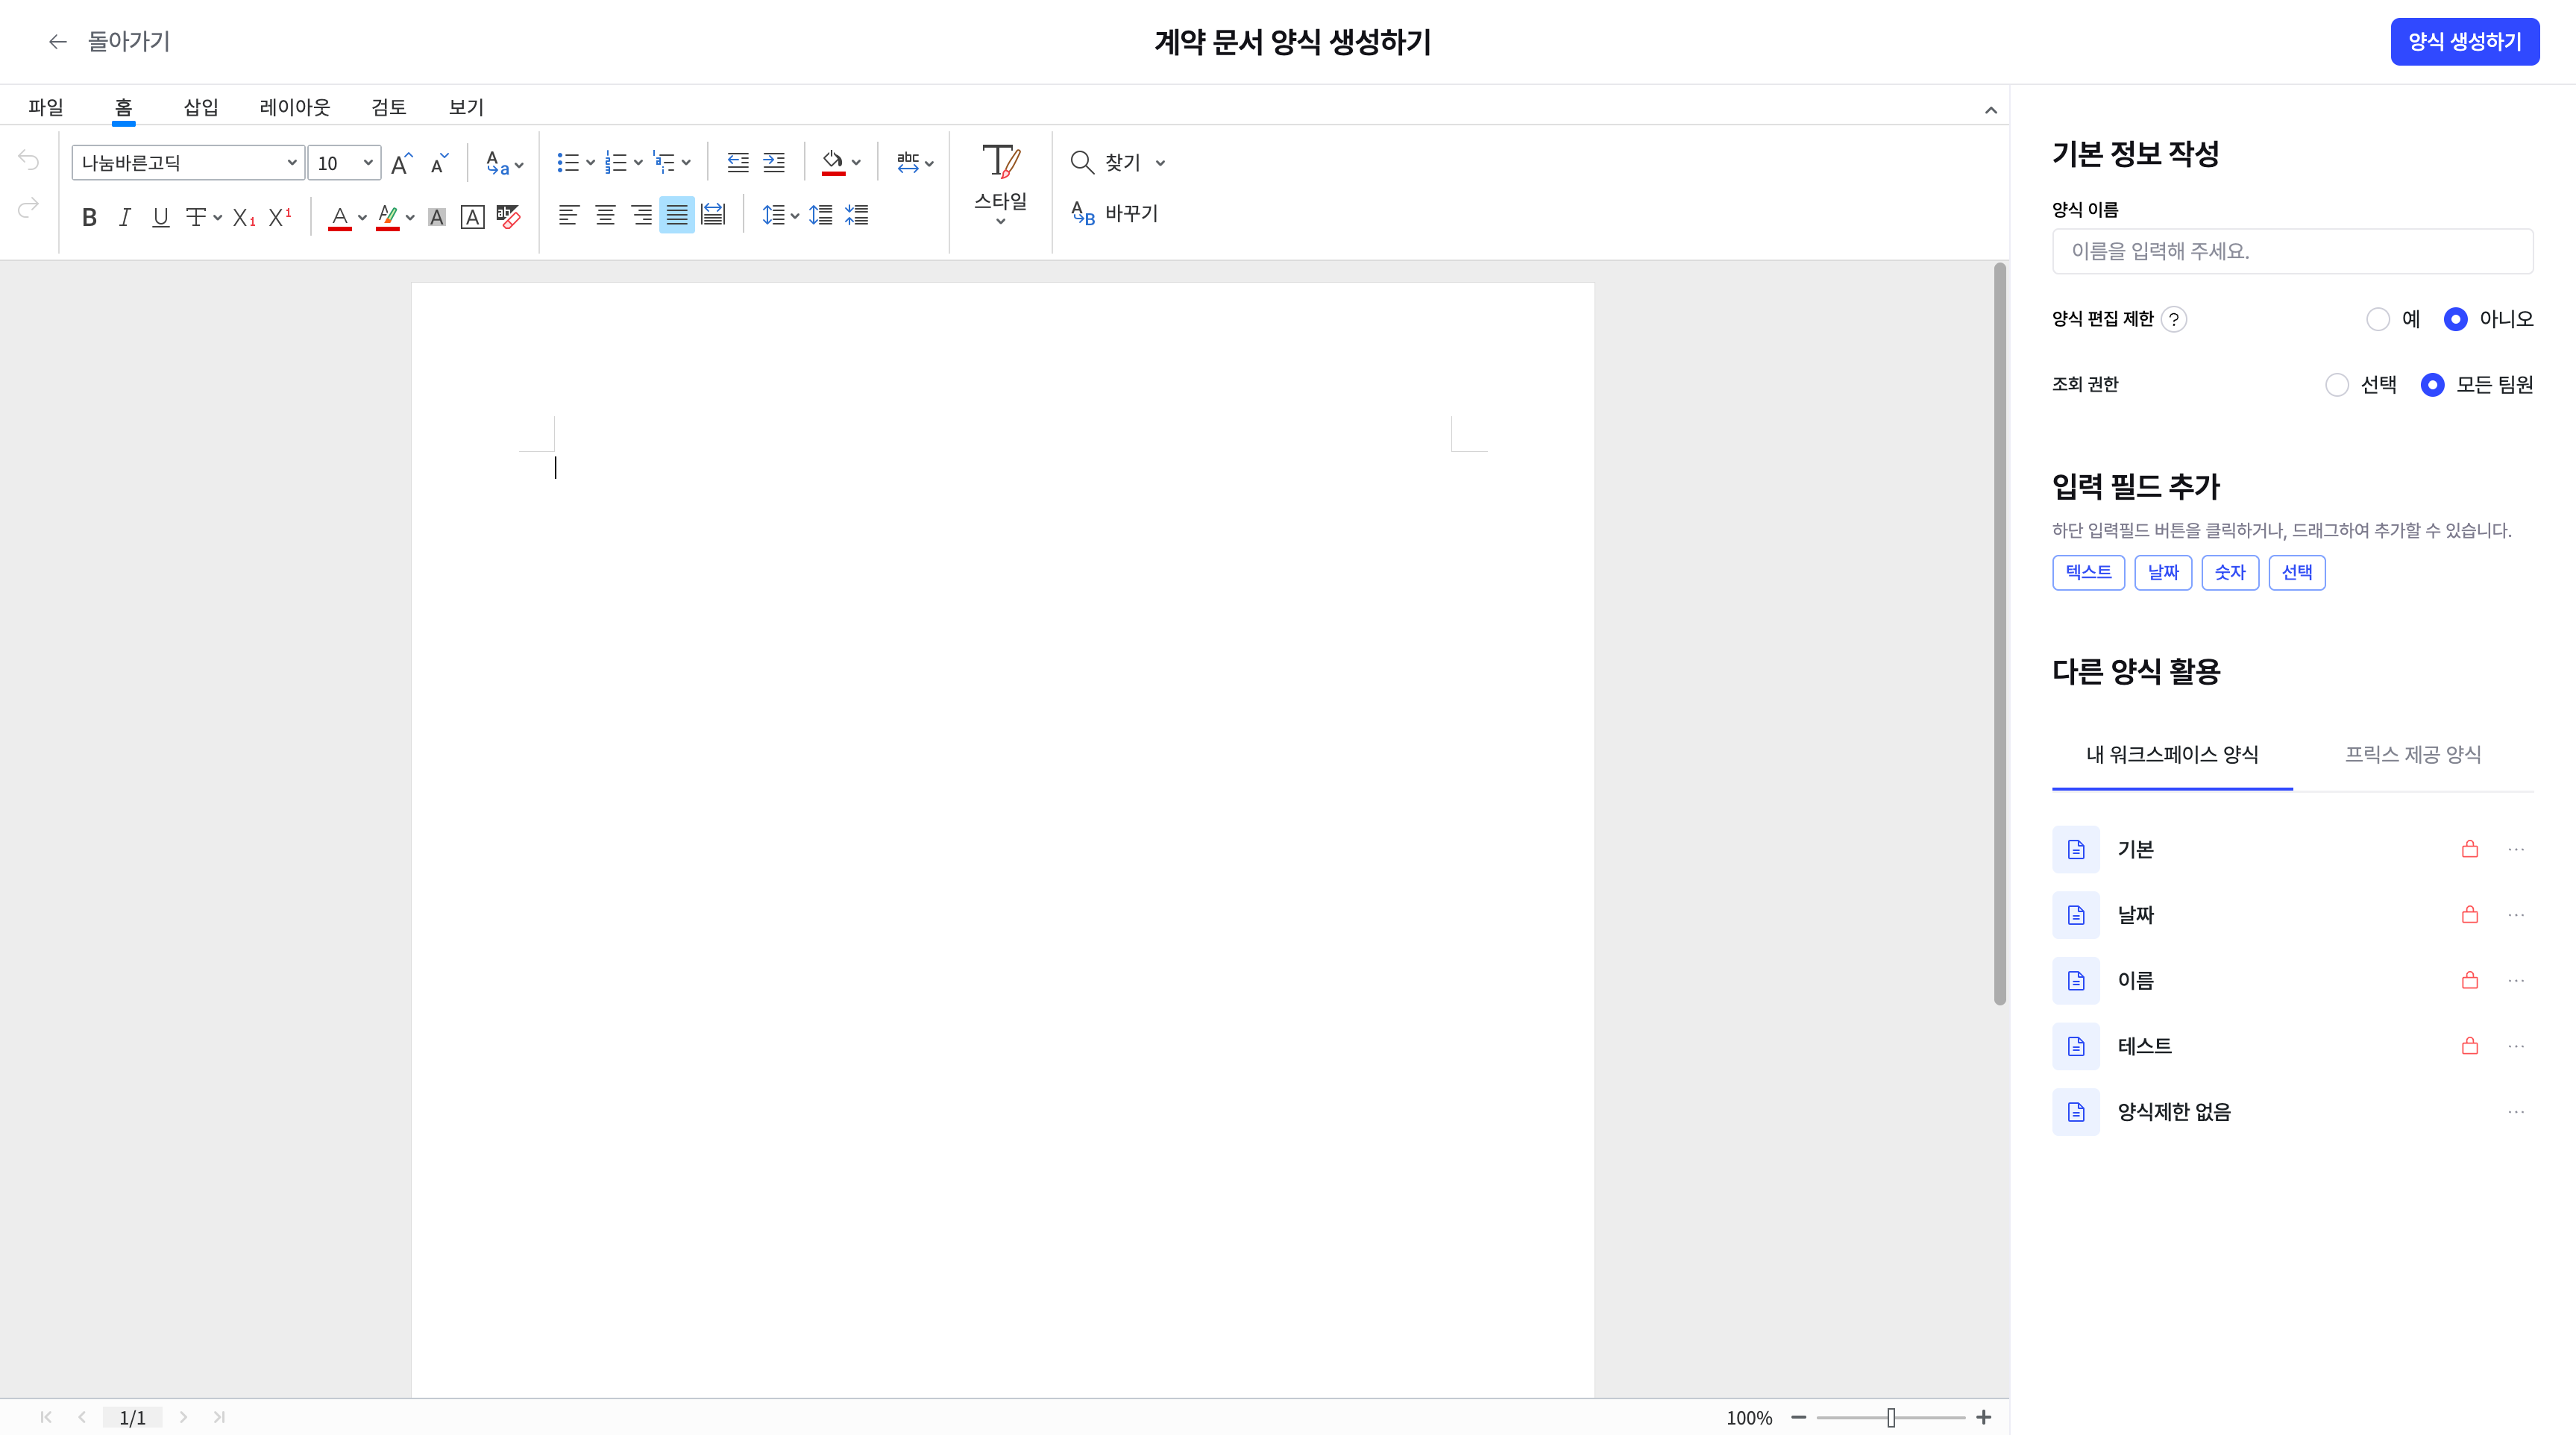Open the 이름 template file icon
Viewport: 2576px width, 1435px height.
[x=2076, y=980]
